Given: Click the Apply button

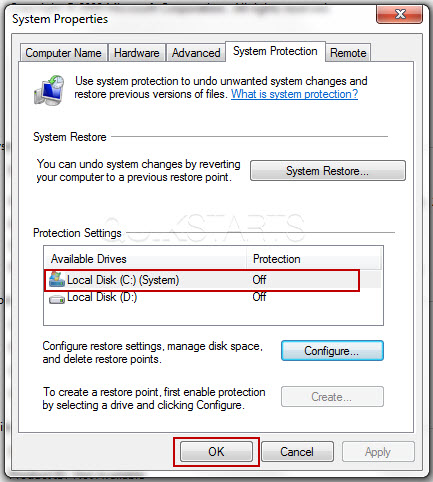Looking at the screenshot, I should point(378,452).
